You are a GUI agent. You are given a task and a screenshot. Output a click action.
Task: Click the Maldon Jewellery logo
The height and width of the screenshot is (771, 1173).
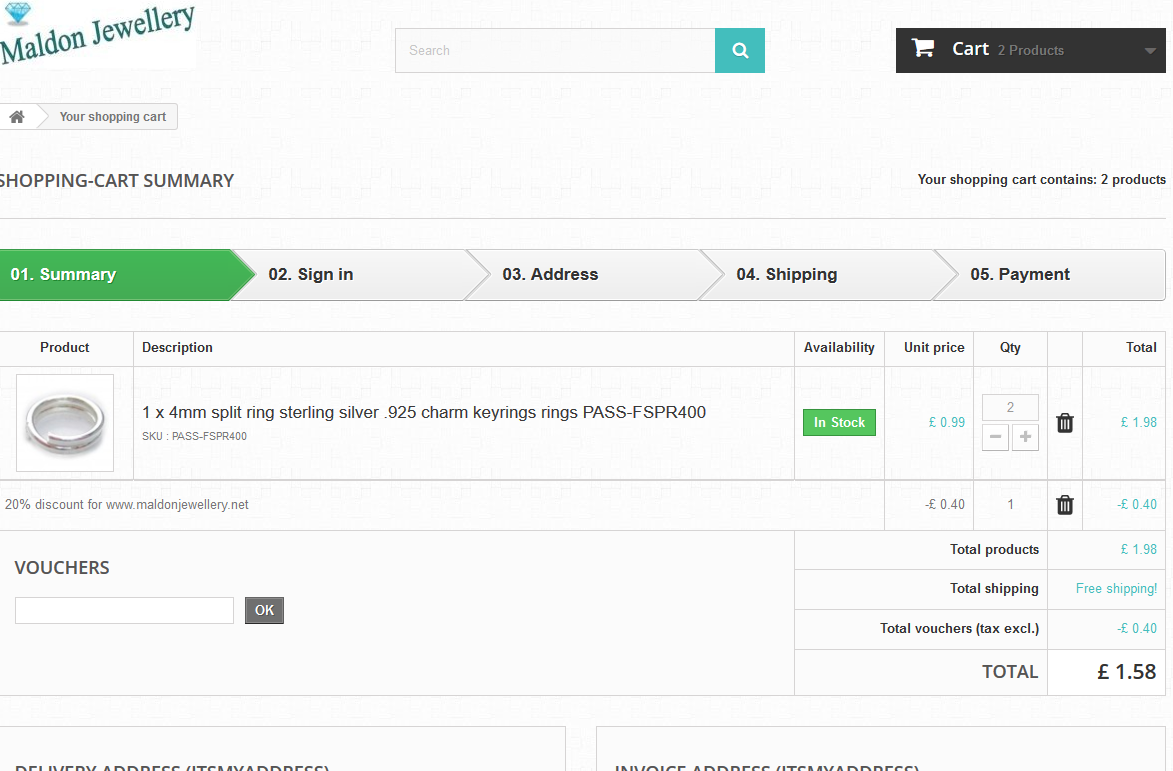pyautogui.click(x=97, y=34)
